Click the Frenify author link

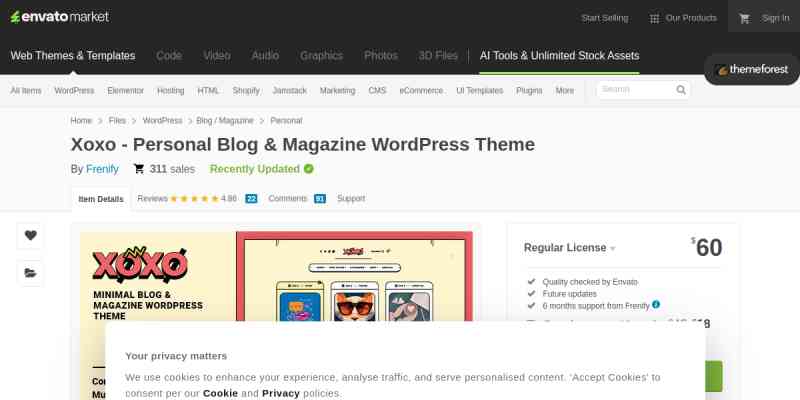coord(102,169)
